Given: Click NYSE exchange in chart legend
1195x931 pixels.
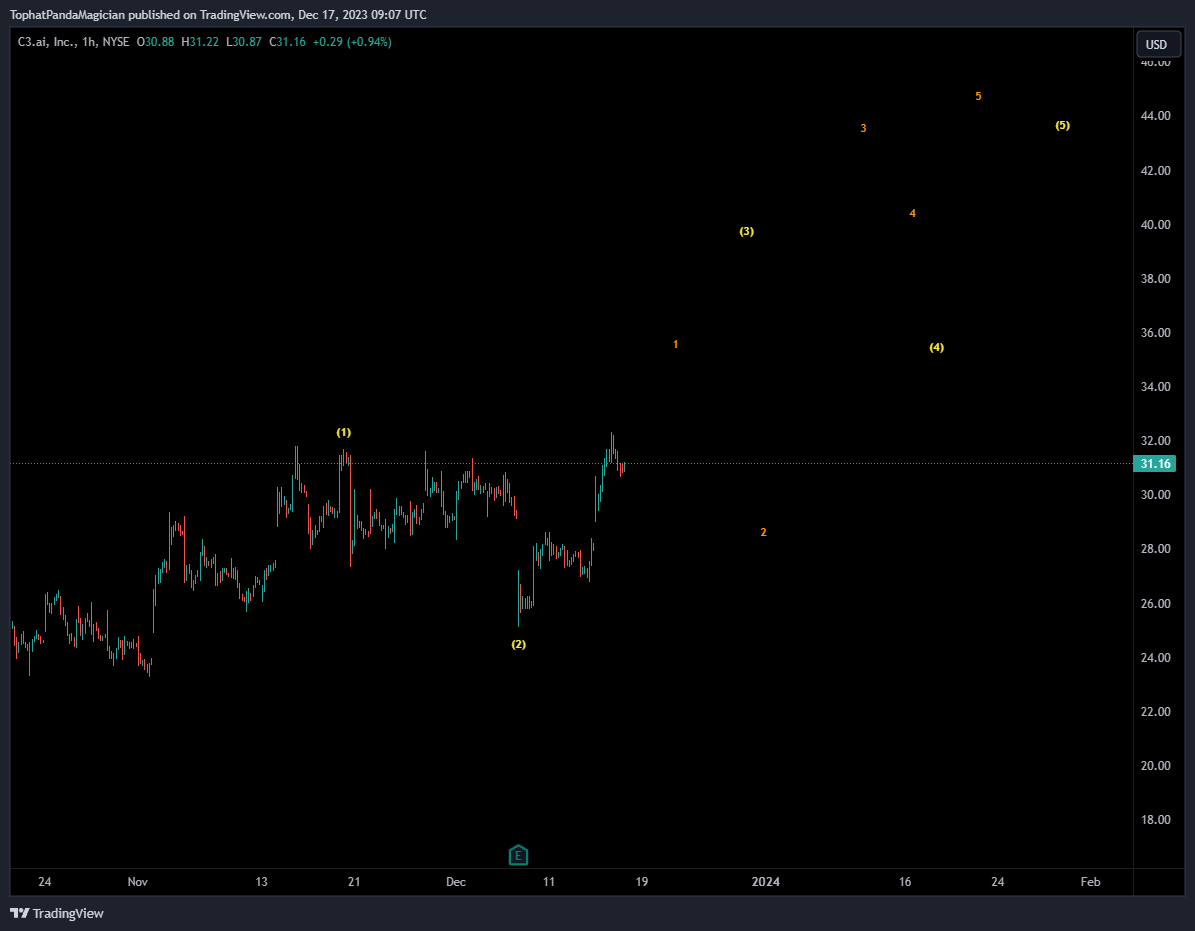Looking at the screenshot, I should tap(116, 42).
